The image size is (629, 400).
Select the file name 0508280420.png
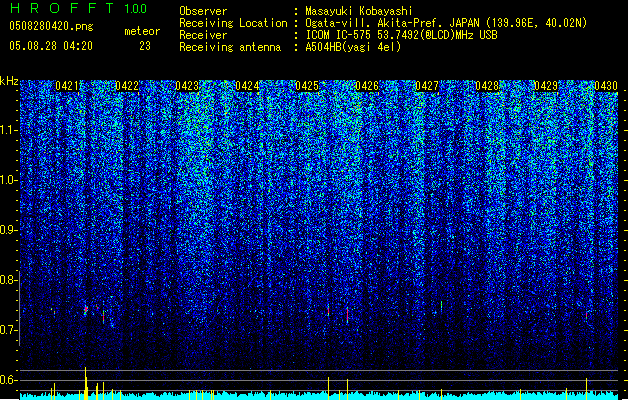tap(51, 26)
